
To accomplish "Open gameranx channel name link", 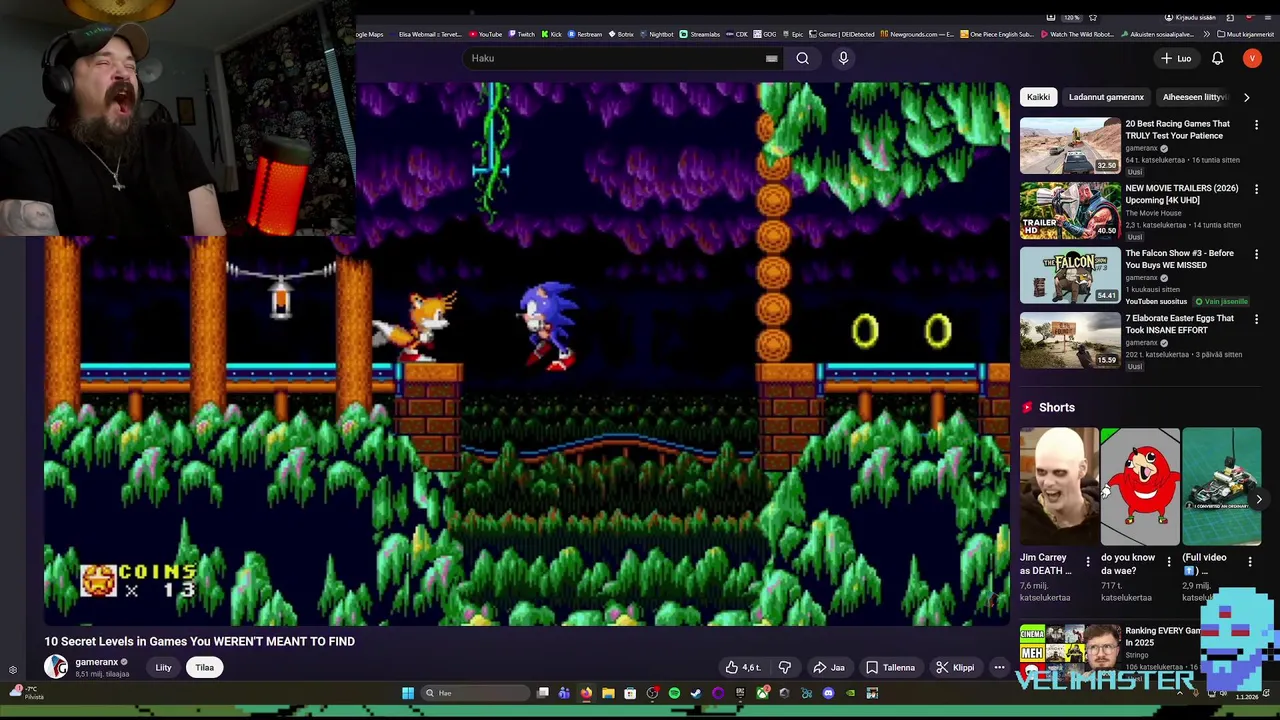I will coord(97,662).
